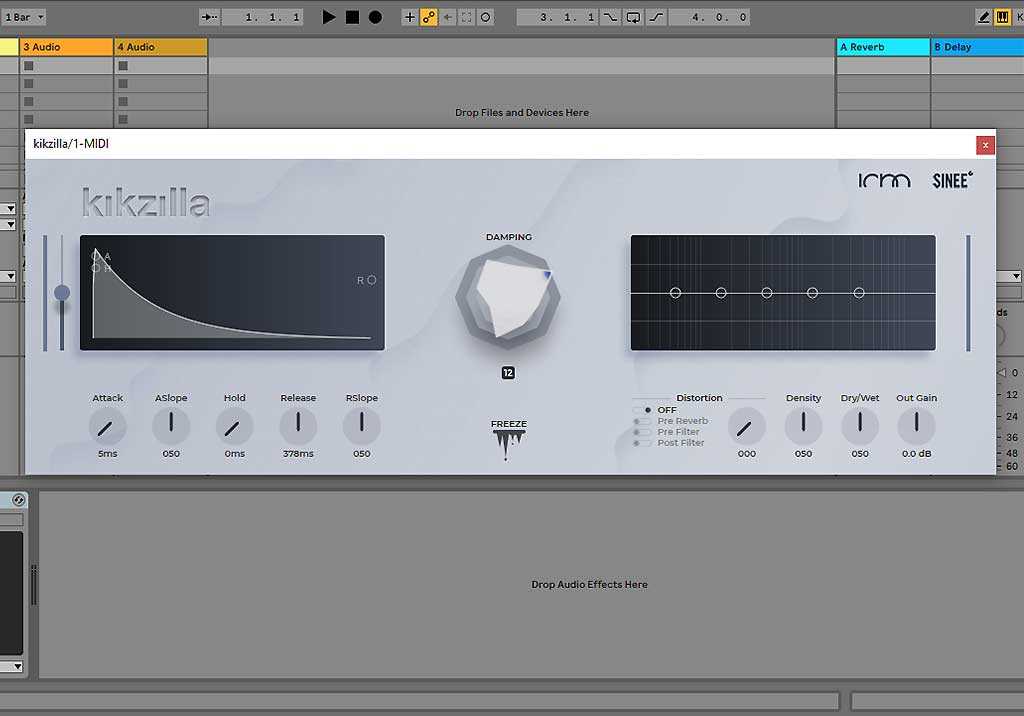Click the Out Gain value 0.0 dB
The height and width of the screenshot is (716, 1024).
tap(916, 453)
